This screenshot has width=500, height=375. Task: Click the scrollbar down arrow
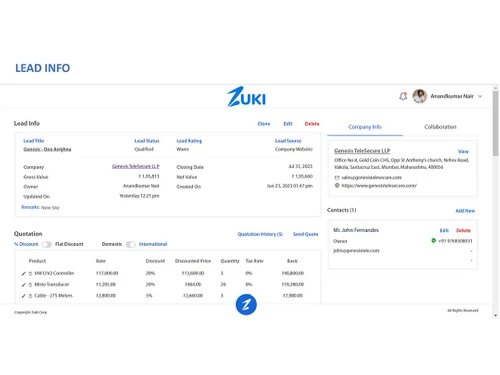tap(496, 315)
